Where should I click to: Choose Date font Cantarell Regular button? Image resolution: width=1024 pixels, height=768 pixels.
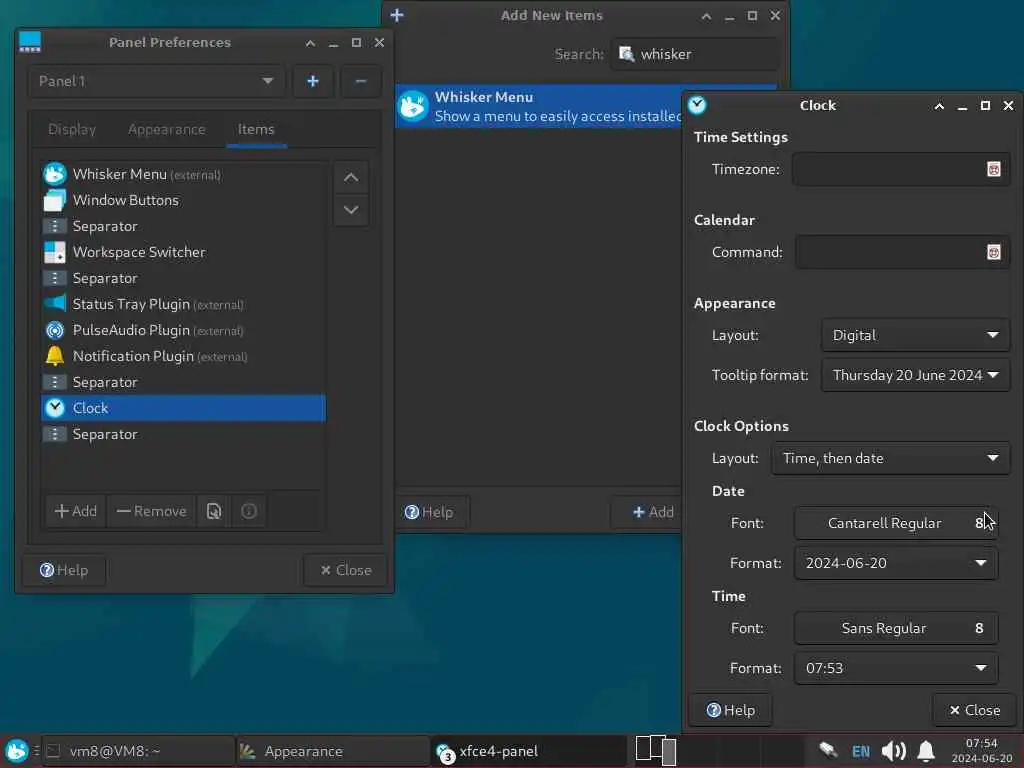tap(896, 523)
